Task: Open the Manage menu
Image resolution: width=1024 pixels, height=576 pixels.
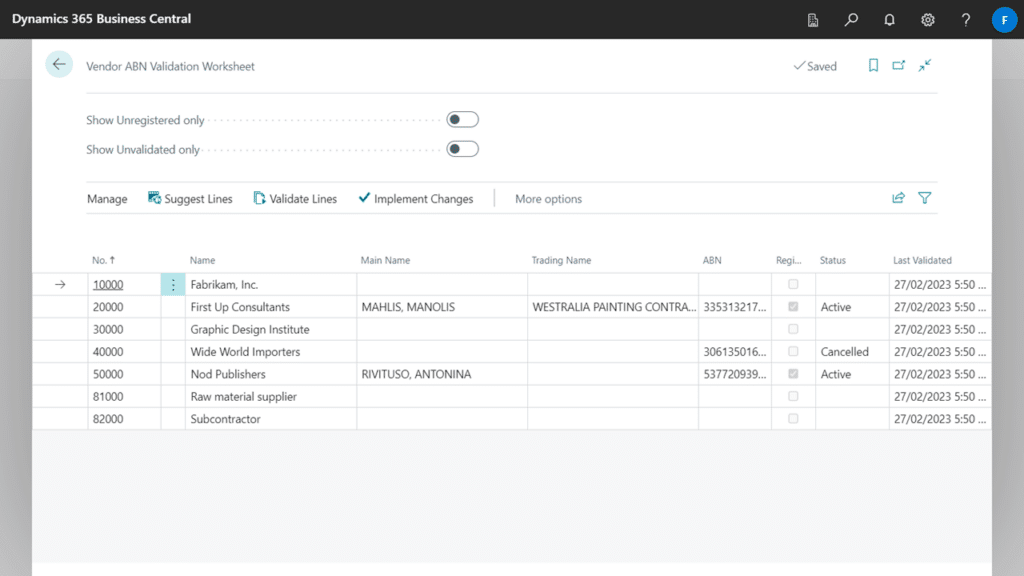Action: tap(107, 198)
